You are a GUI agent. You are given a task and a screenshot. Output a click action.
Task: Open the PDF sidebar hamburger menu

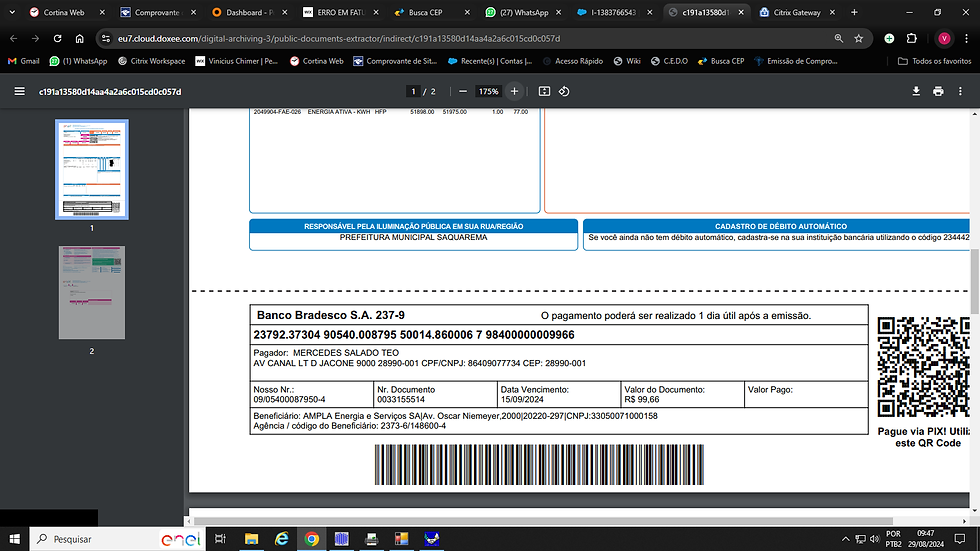(x=19, y=91)
